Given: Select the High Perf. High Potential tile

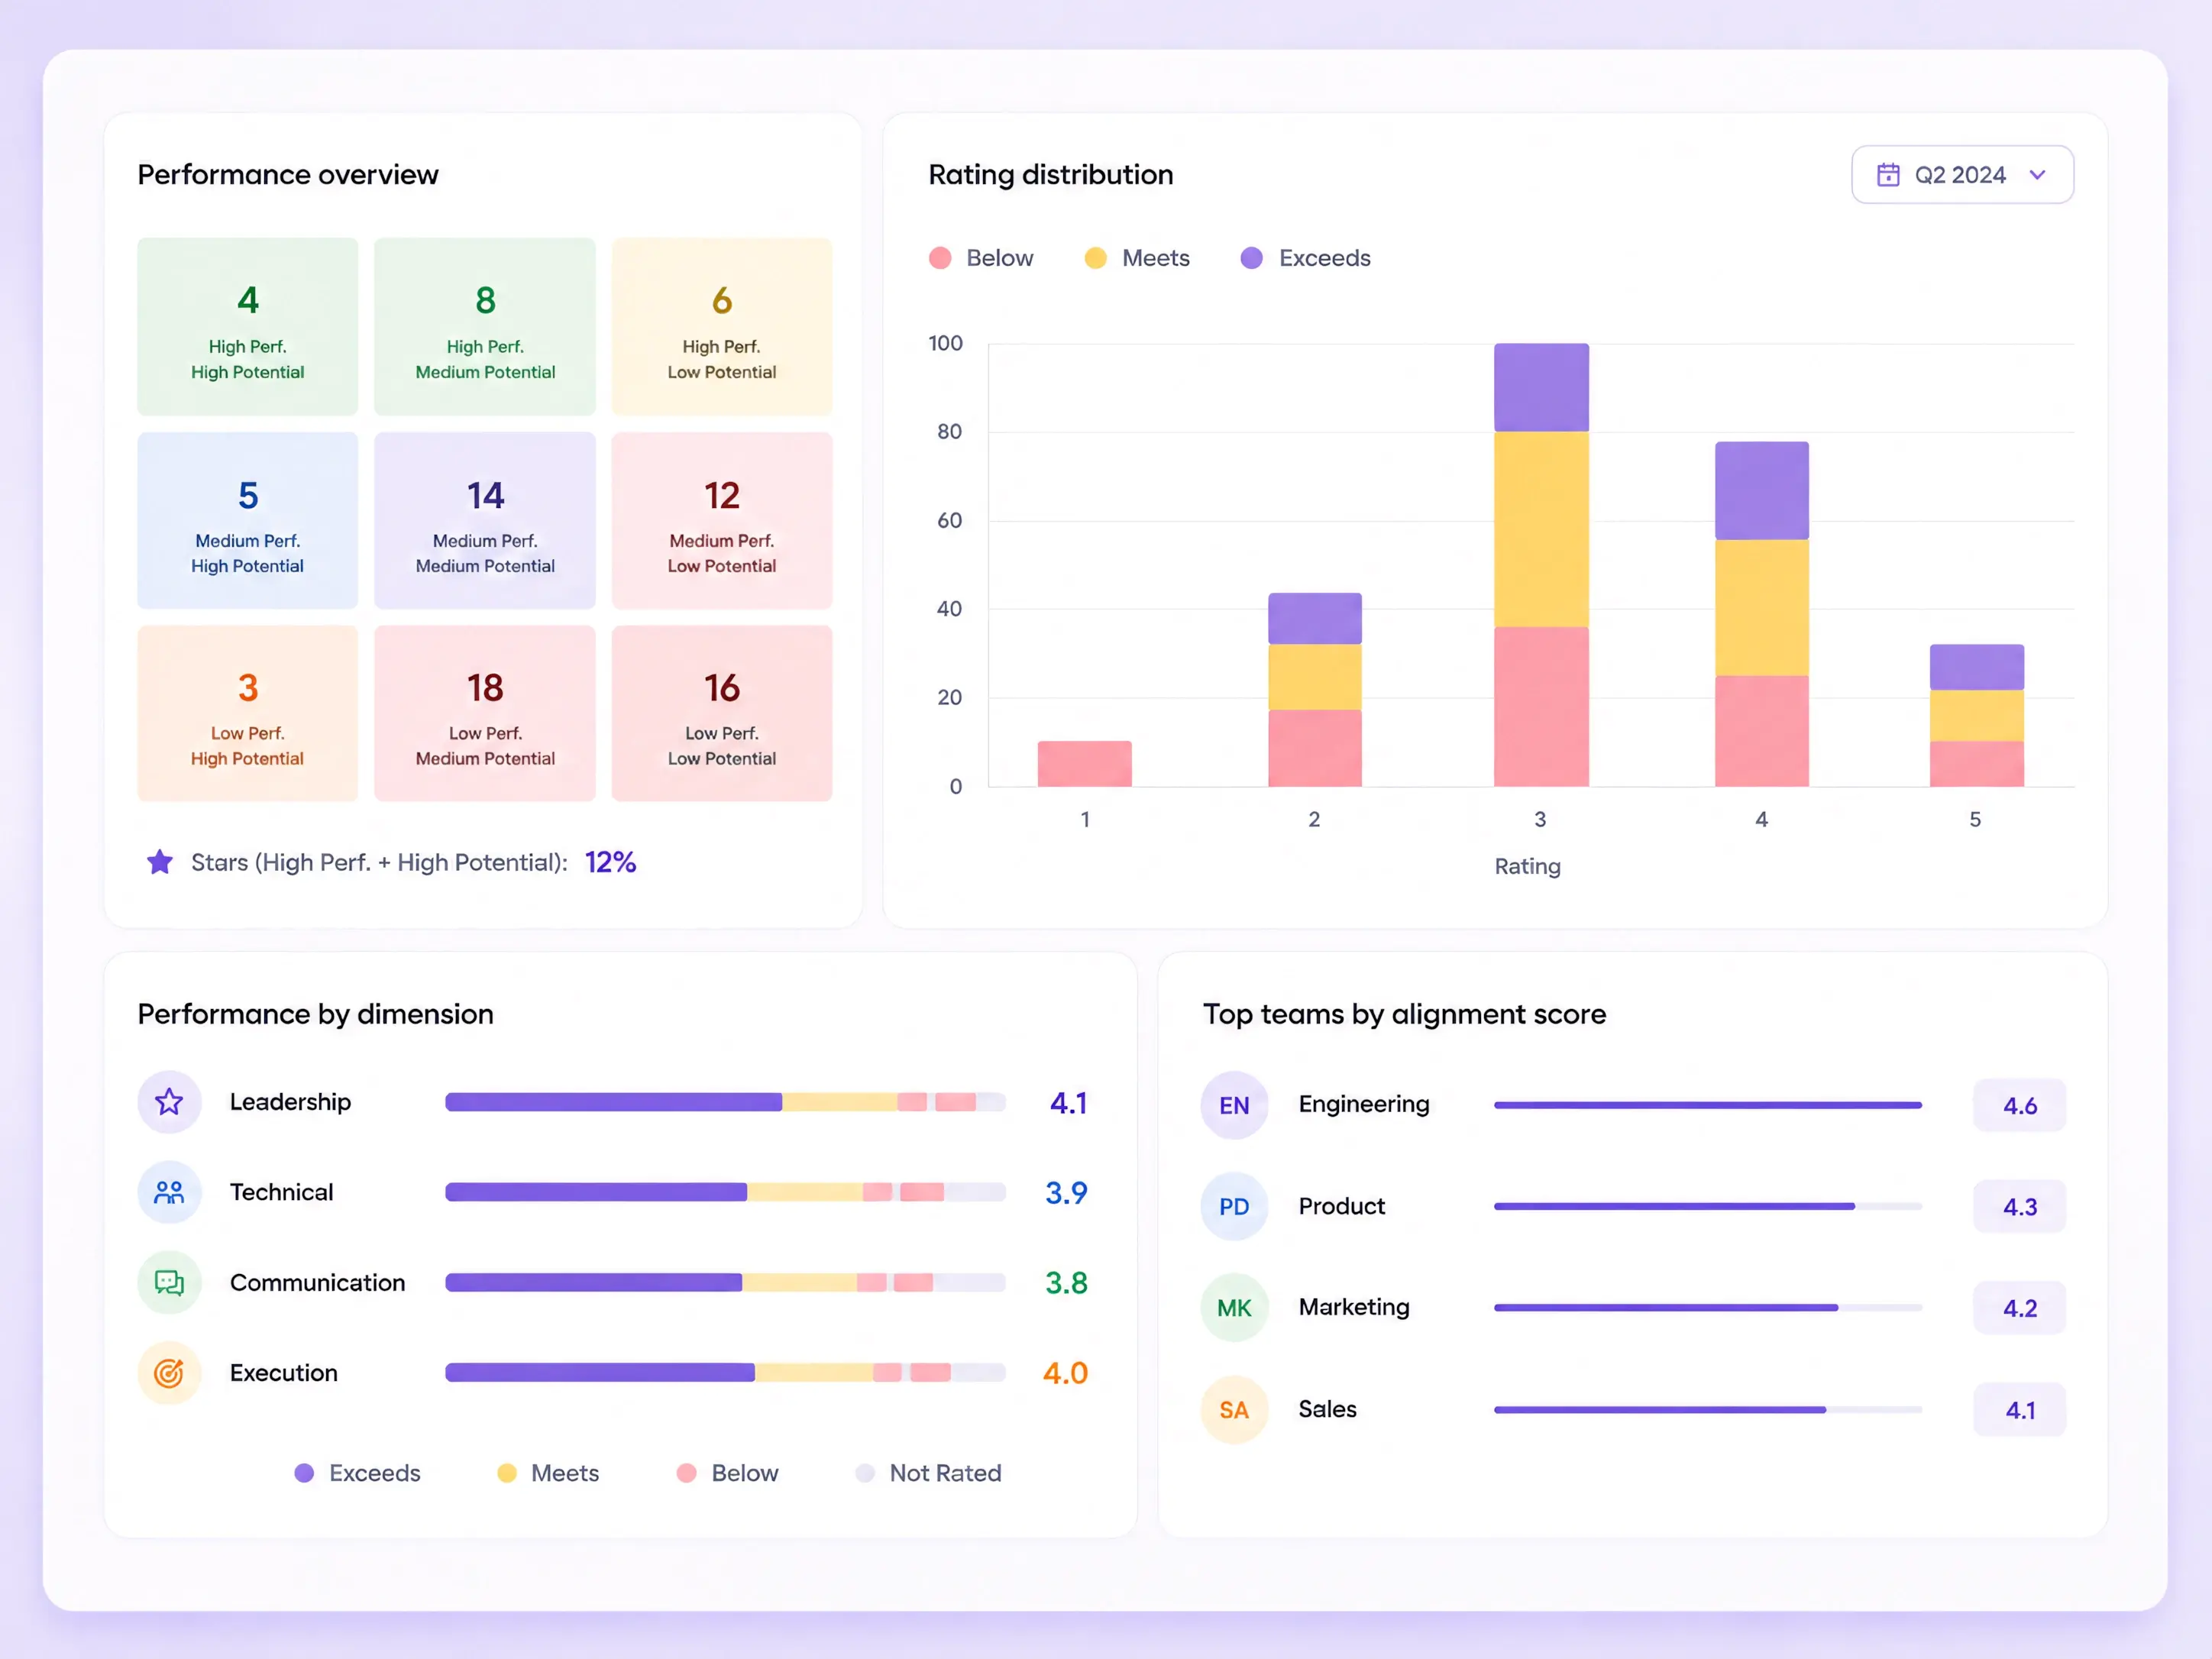Looking at the screenshot, I should [247, 326].
